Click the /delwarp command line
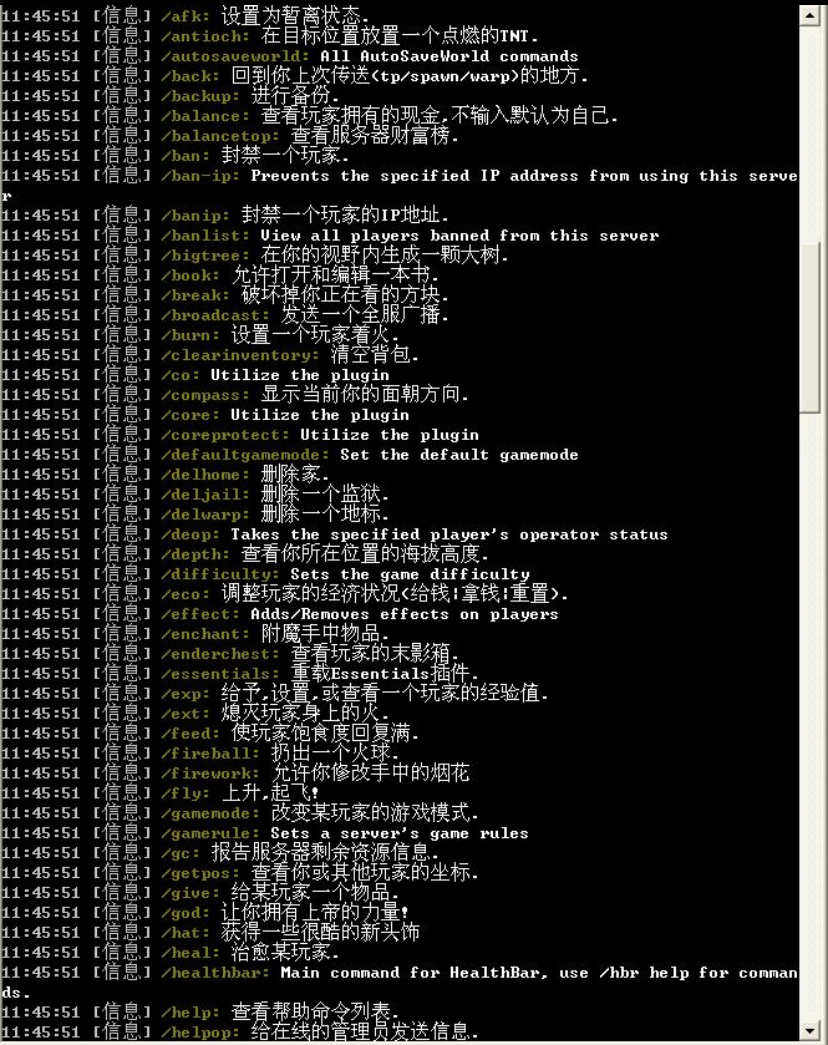 [x=195, y=515]
